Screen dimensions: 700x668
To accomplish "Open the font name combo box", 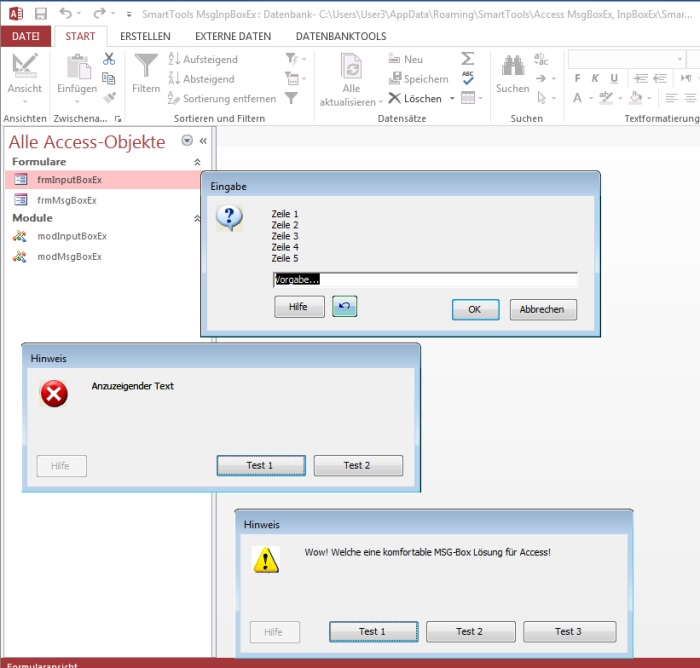I will coord(627,59).
